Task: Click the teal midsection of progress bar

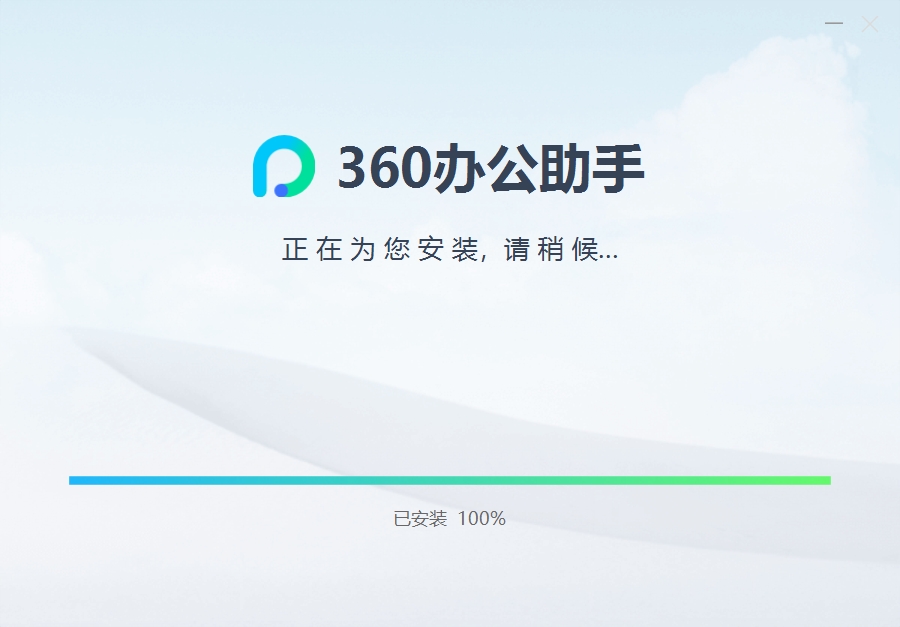Action: point(450,481)
